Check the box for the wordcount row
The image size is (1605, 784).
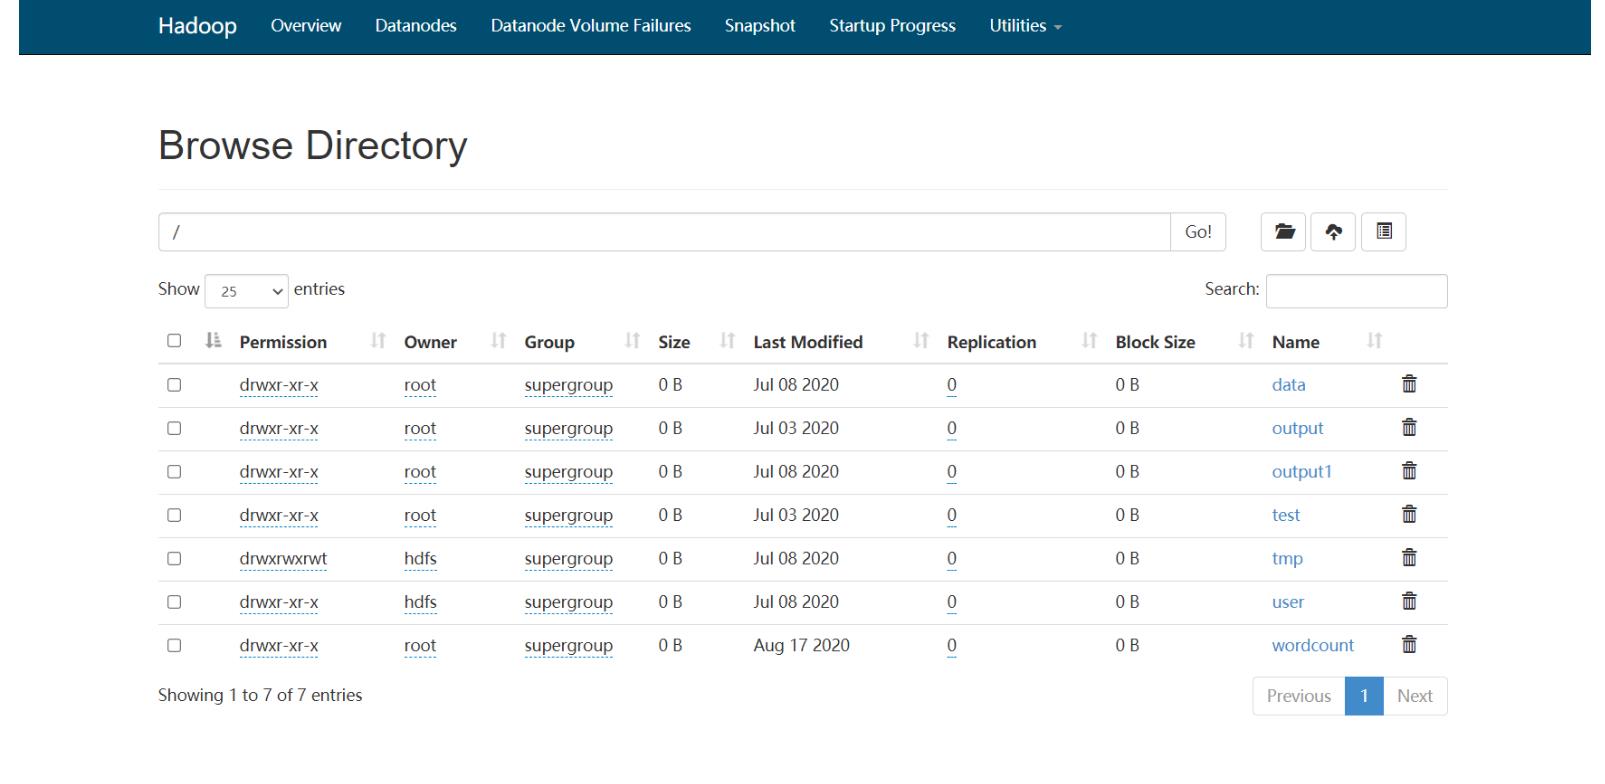(174, 645)
